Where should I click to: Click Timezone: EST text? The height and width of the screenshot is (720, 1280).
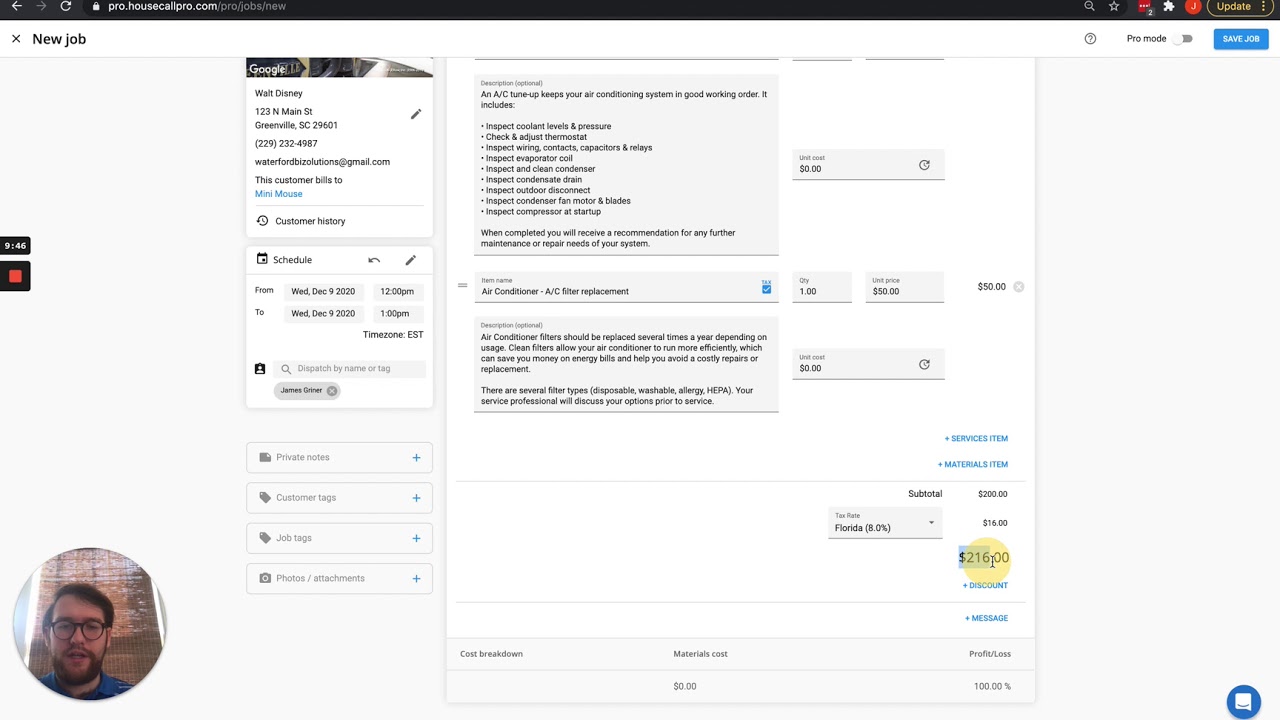393,334
